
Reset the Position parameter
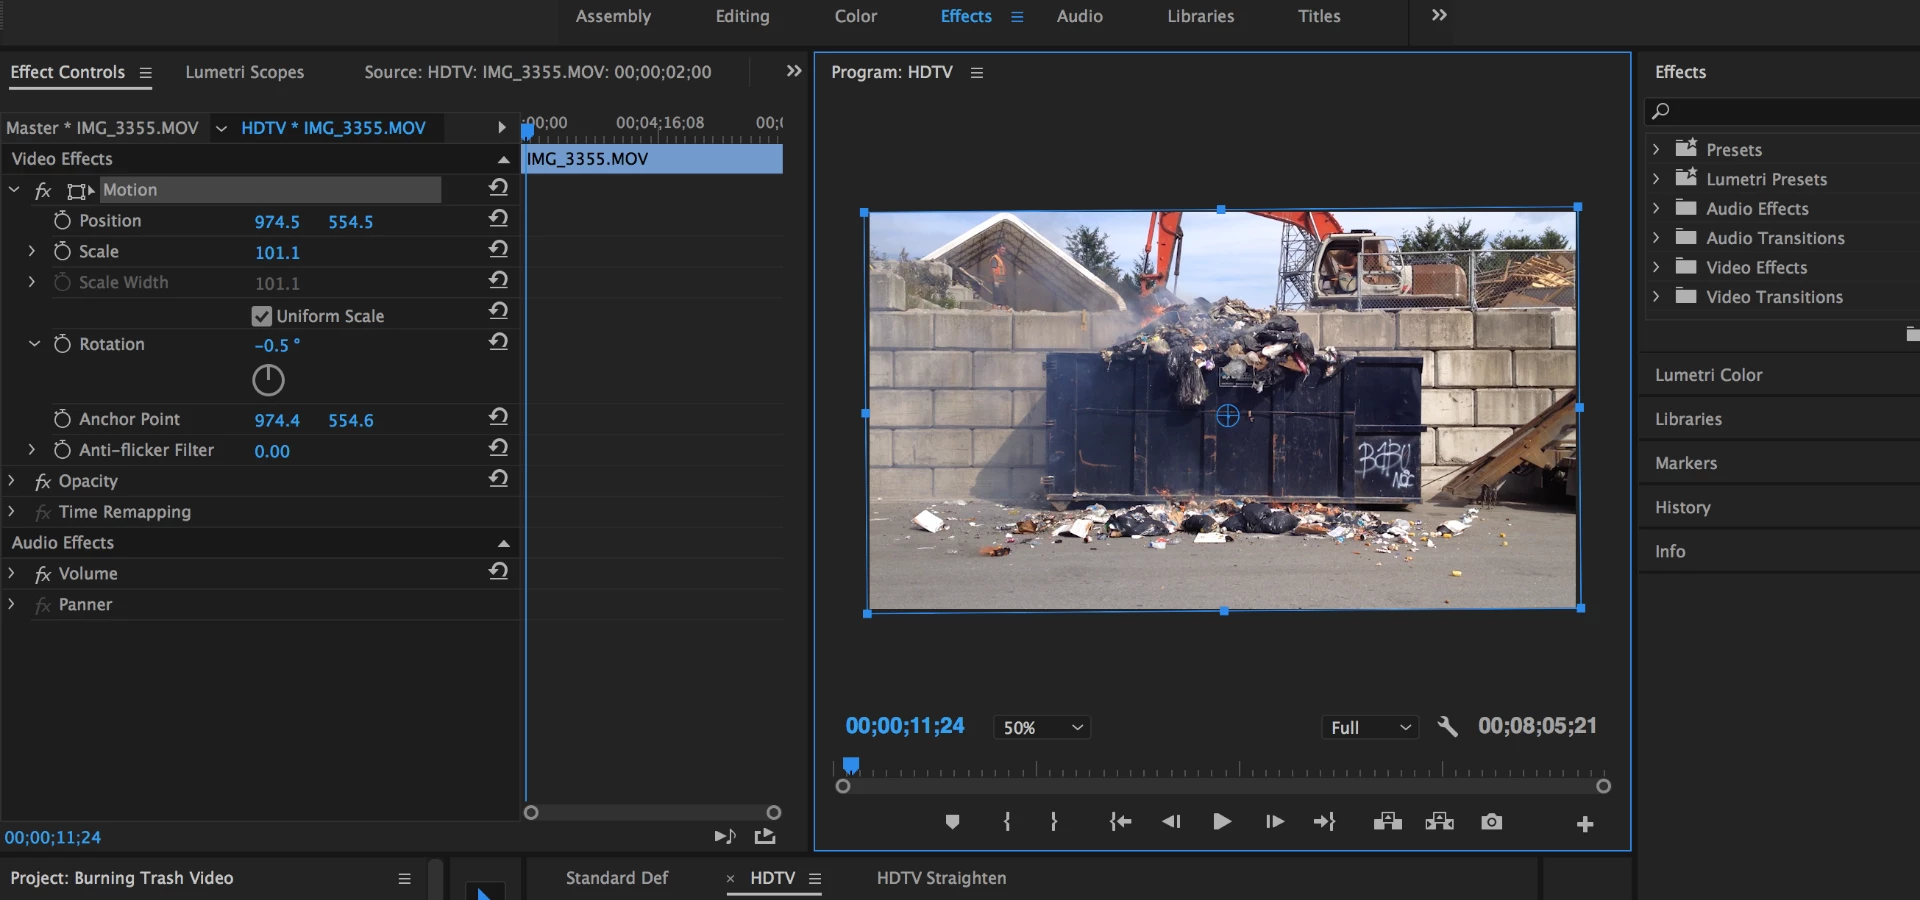click(x=498, y=219)
